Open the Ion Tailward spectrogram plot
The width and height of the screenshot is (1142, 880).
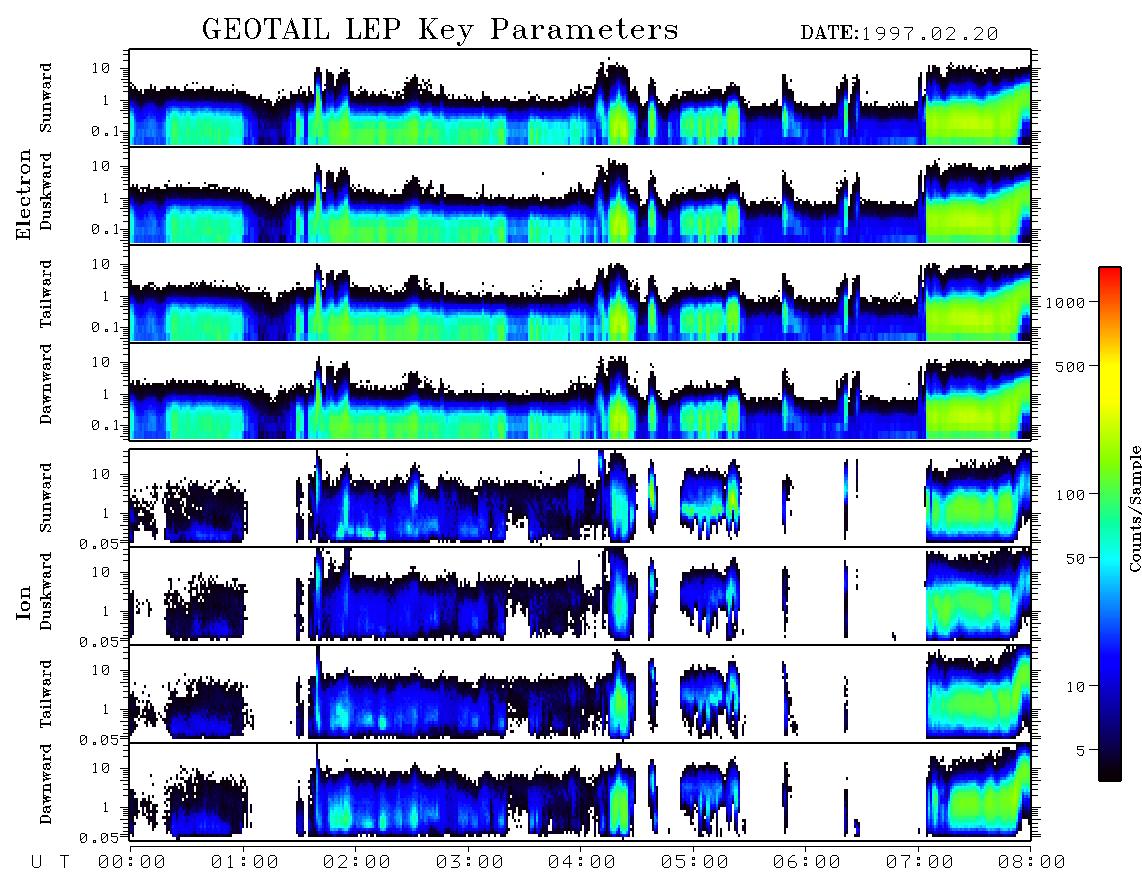(580, 694)
